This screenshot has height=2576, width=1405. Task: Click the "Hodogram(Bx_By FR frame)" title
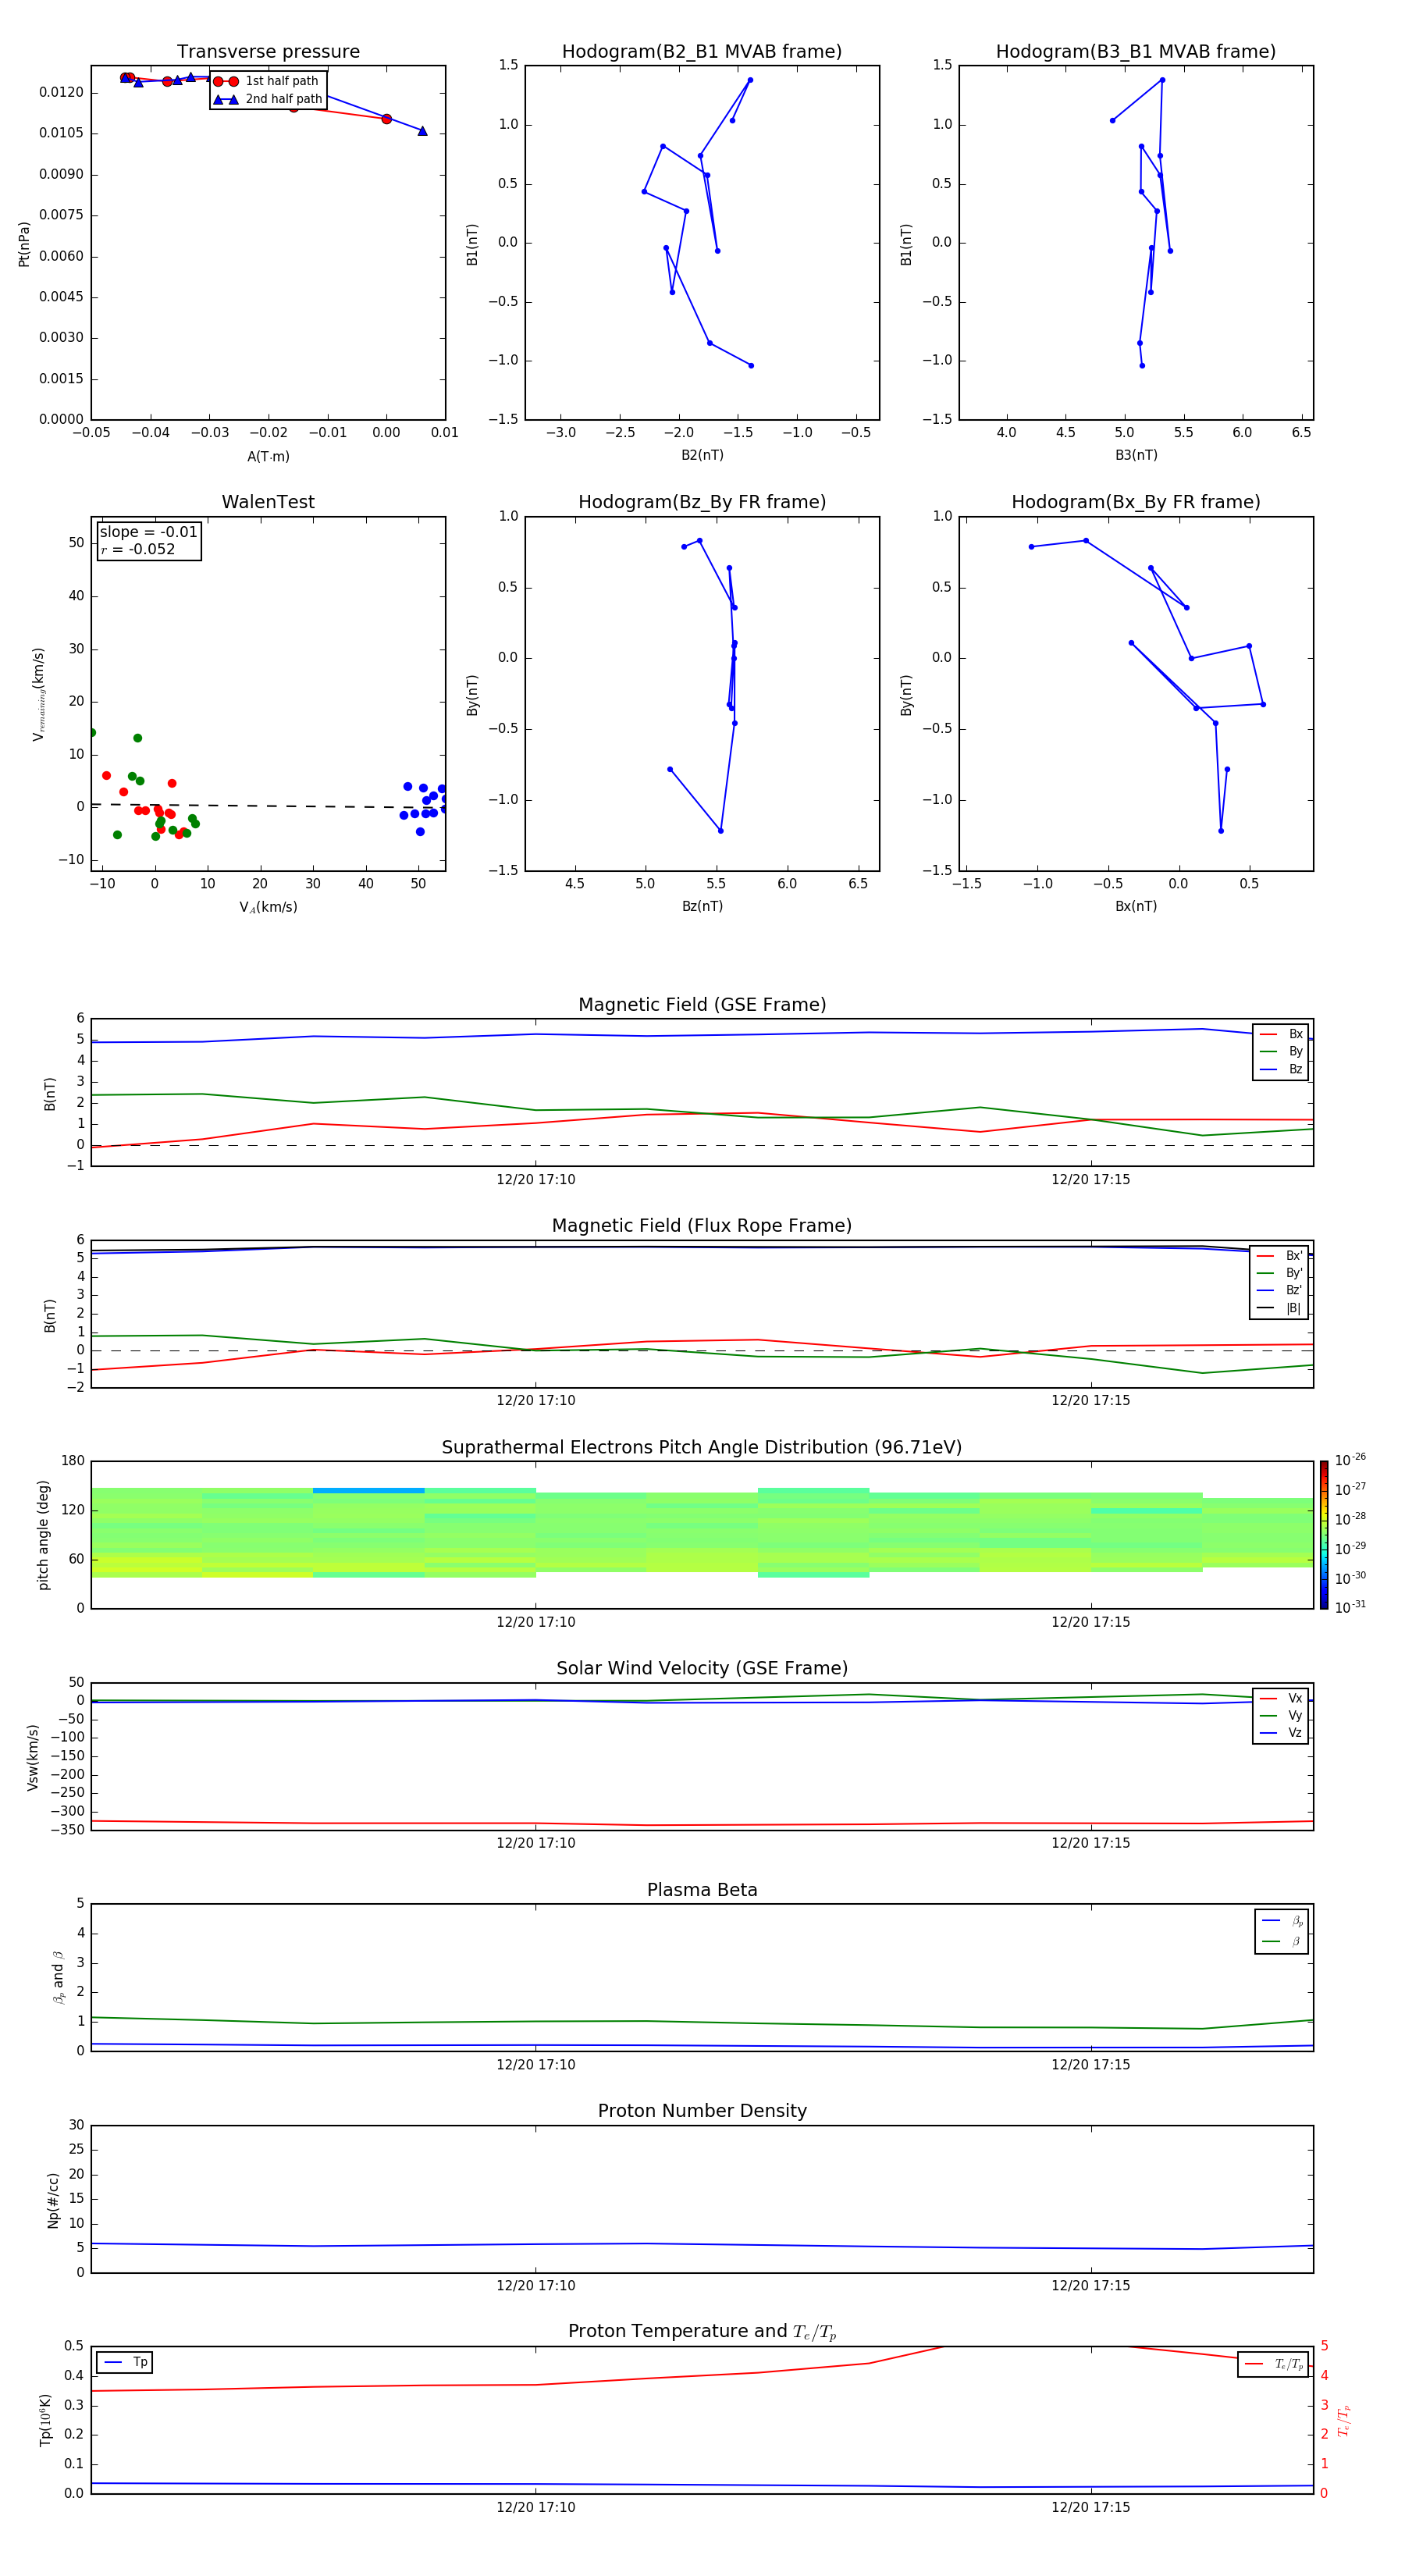[1136, 502]
